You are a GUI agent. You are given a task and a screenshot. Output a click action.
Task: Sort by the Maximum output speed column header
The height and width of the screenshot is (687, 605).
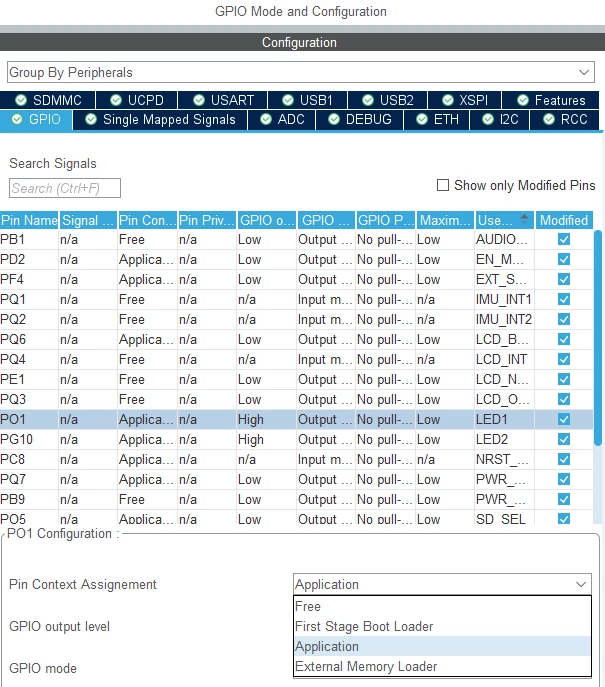click(x=446, y=220)
